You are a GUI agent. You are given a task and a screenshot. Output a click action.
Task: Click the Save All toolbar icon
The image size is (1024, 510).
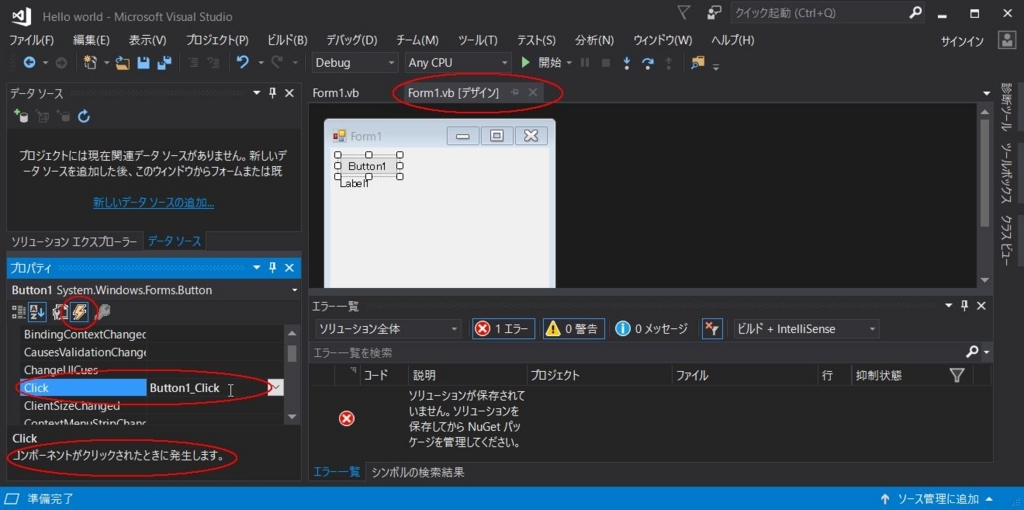point(163,63)
